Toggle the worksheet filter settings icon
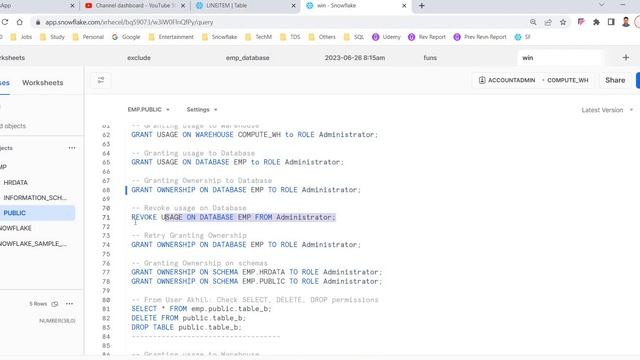The width and height of the screenshot is (640, 360). 101,80
